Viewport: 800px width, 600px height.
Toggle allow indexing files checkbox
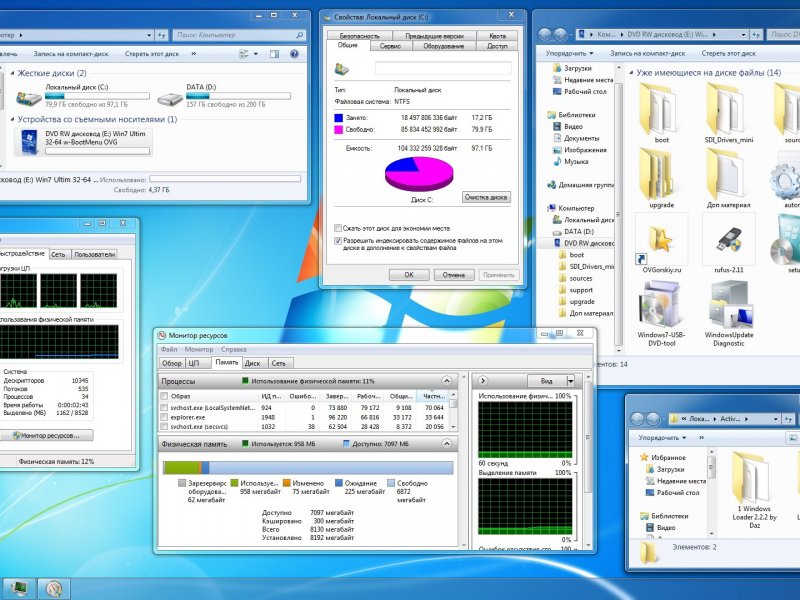tap(338, 240)
